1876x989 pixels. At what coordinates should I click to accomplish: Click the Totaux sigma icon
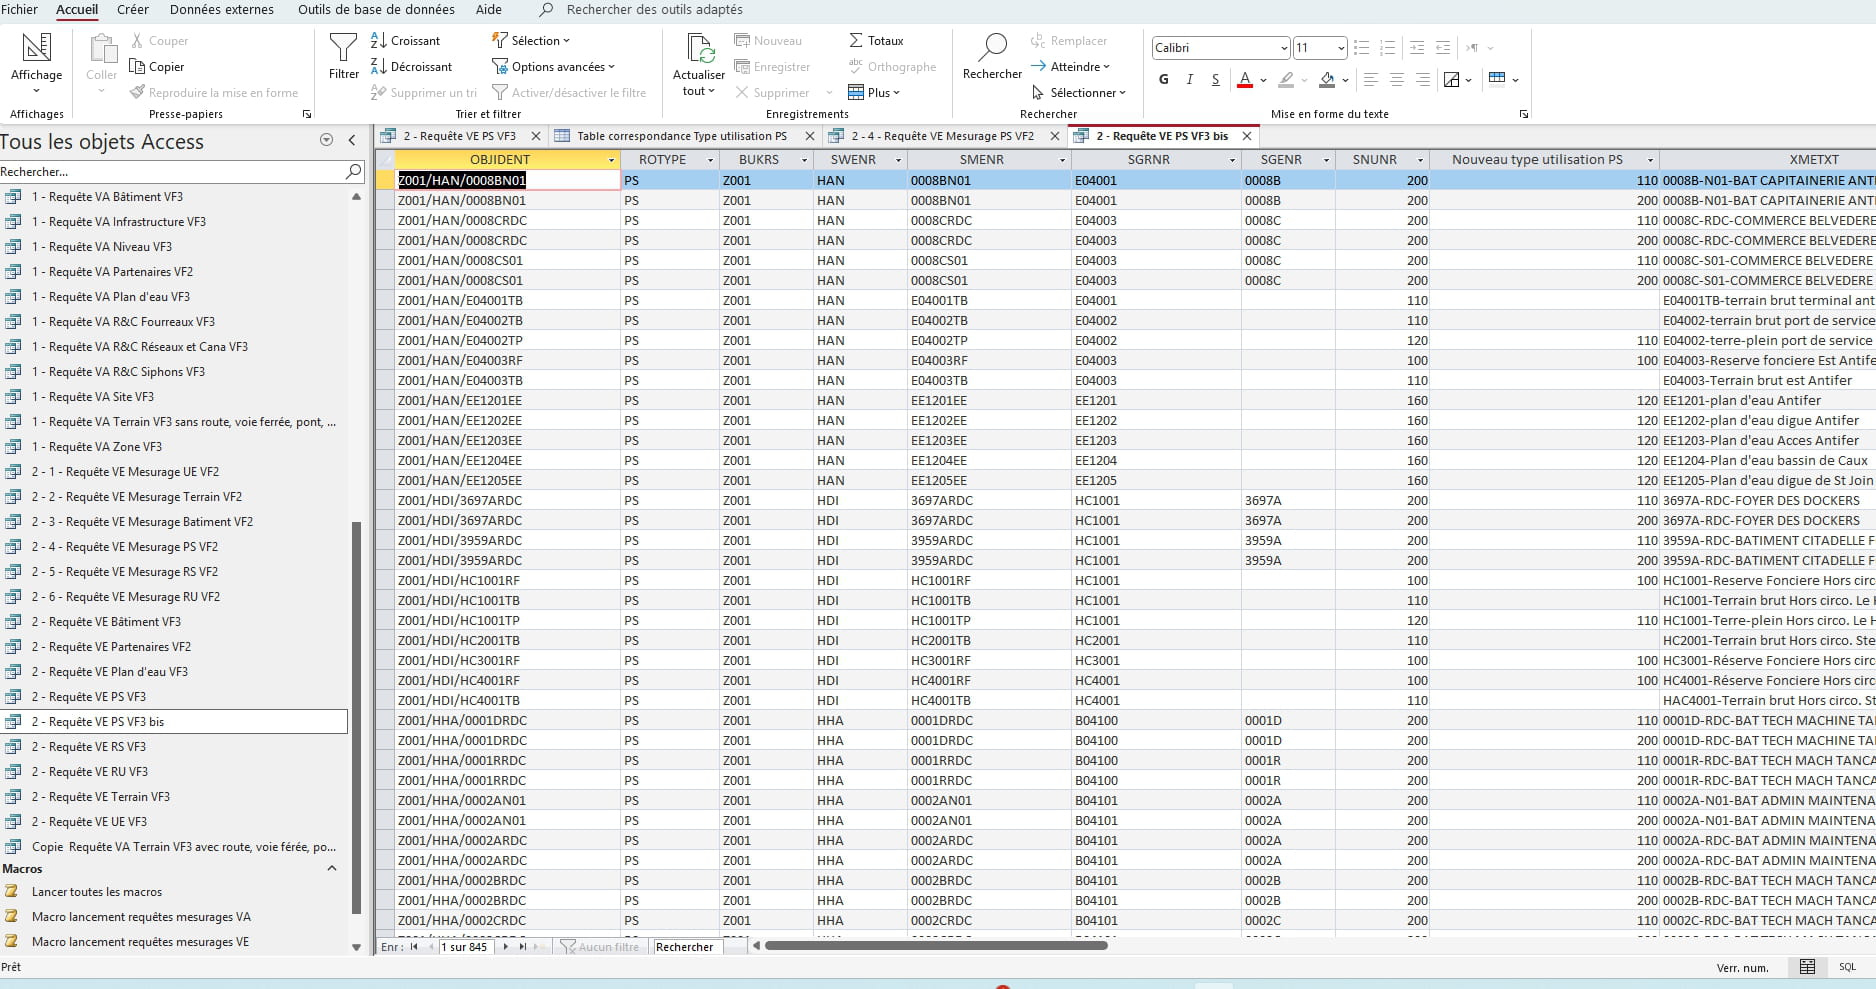click(x=856, y=41)
